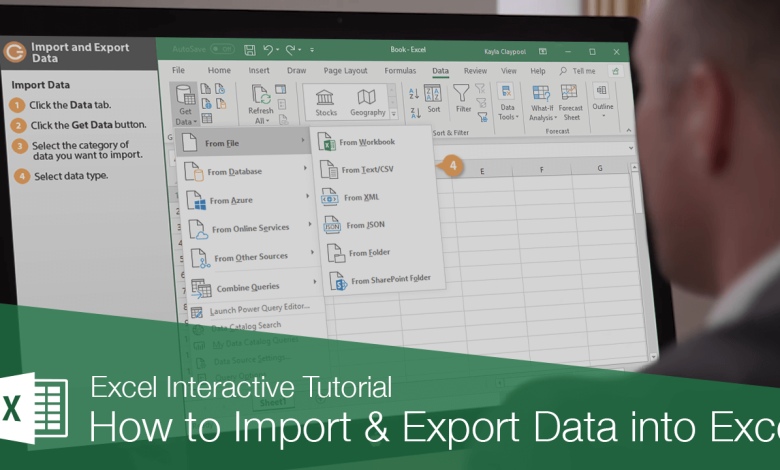Click the Edit Links icon
Viewport: 780px width, 470px height.
pos(283,119)
